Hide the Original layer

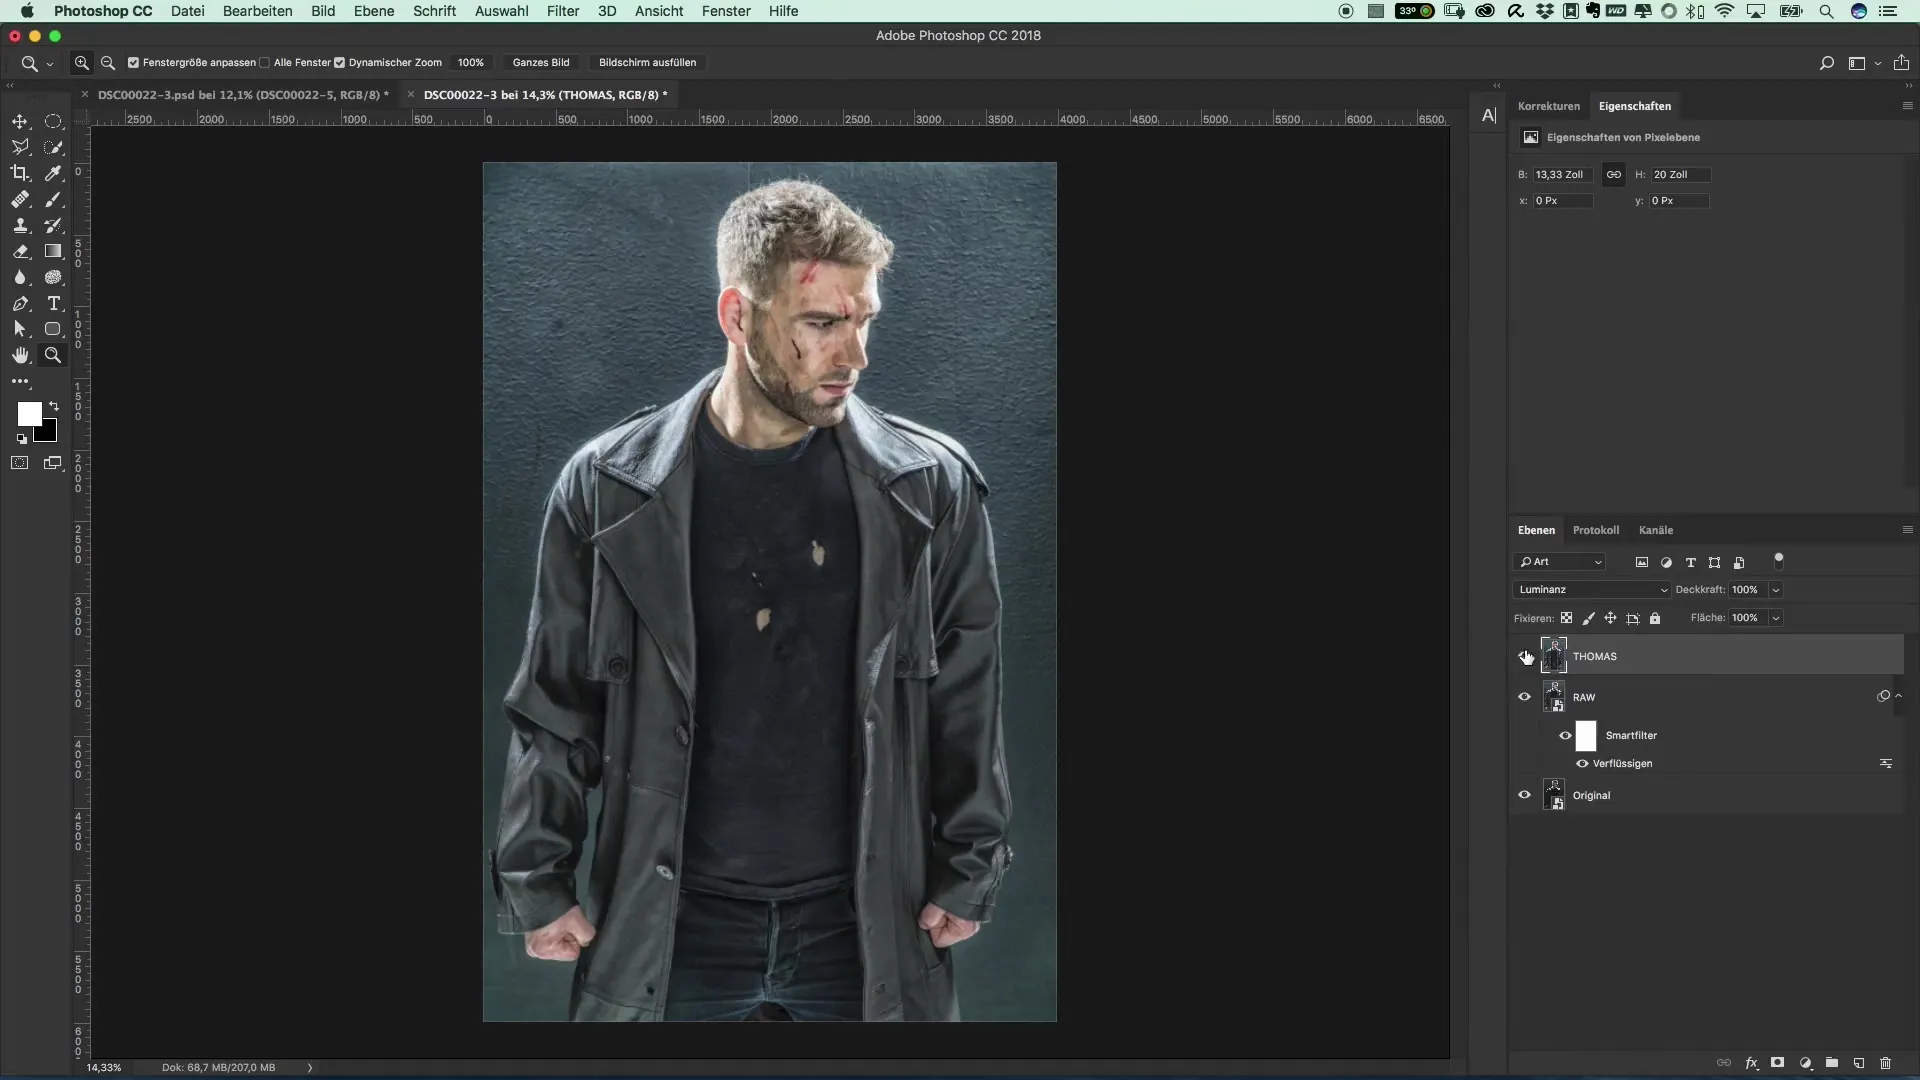tap(1525, 795)
